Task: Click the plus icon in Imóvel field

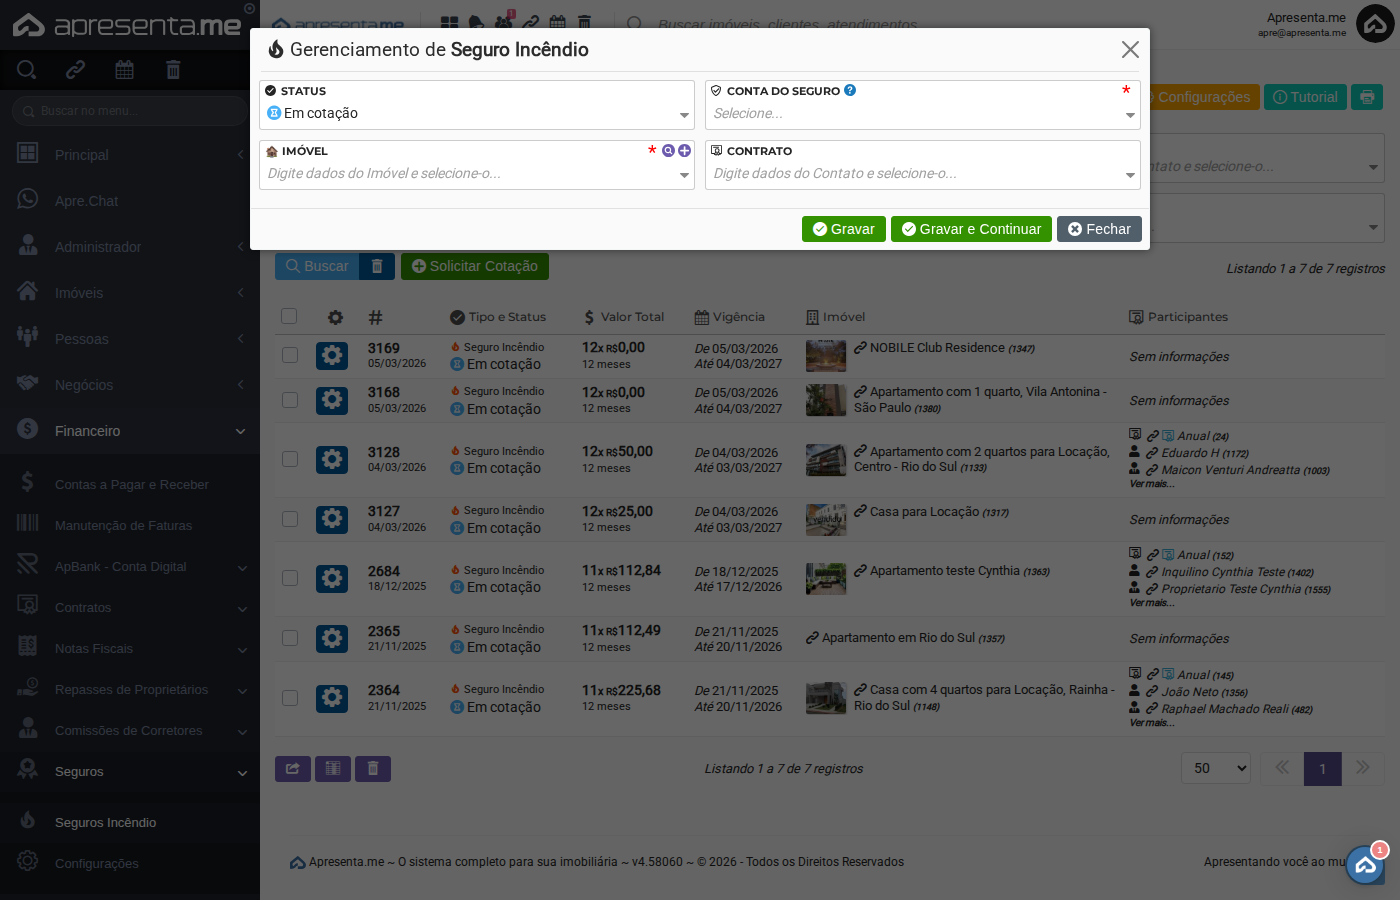Action: point(684,151)
